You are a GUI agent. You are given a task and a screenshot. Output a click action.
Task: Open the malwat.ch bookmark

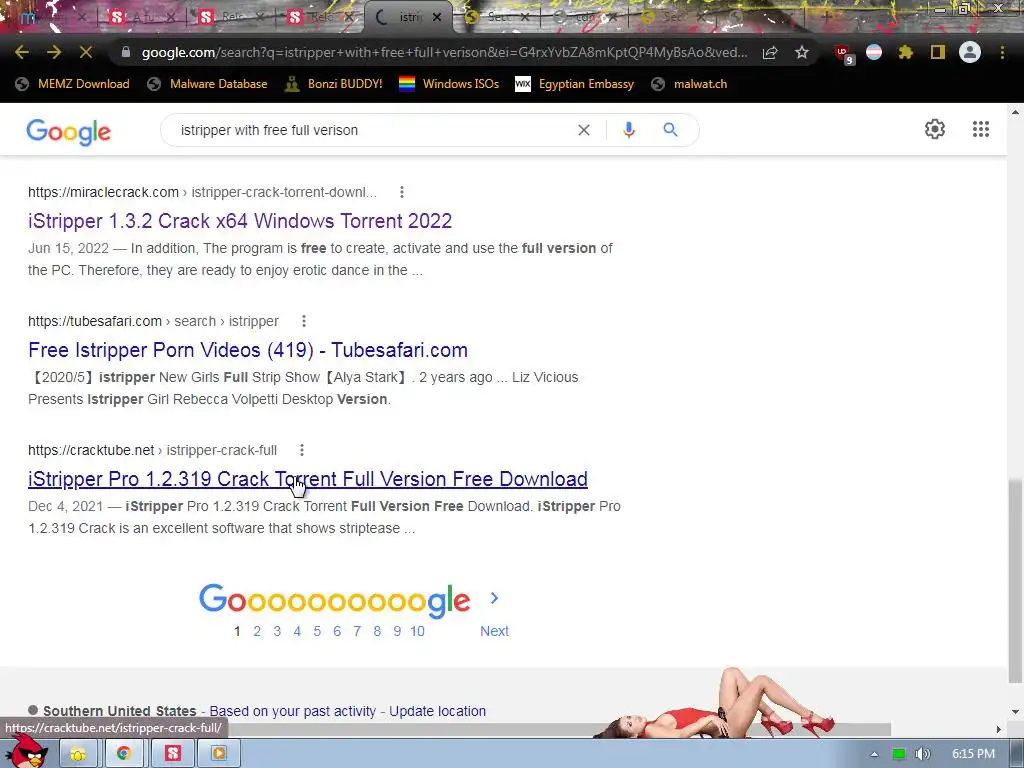pyautogui.click(x=689, y=84)
